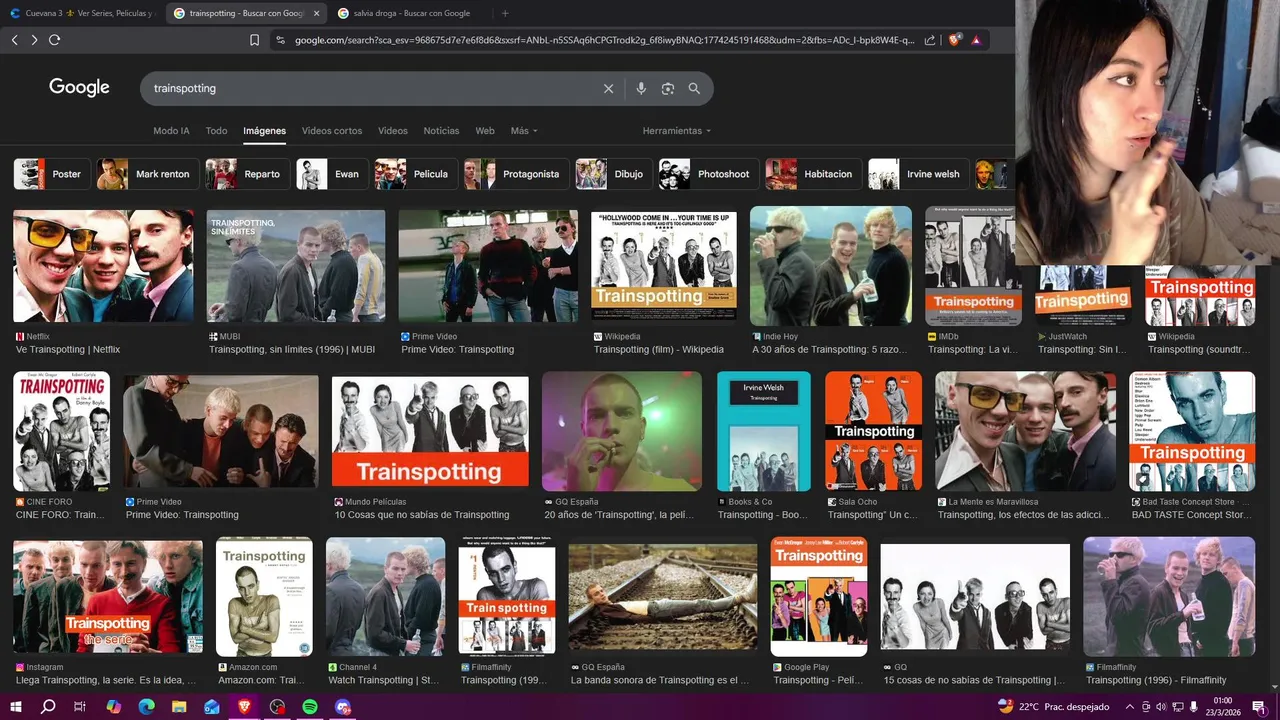This screenshot has width=1280, height=720.
Task: Switch to the Cuevana 3 tab
Action: (83, 13)
